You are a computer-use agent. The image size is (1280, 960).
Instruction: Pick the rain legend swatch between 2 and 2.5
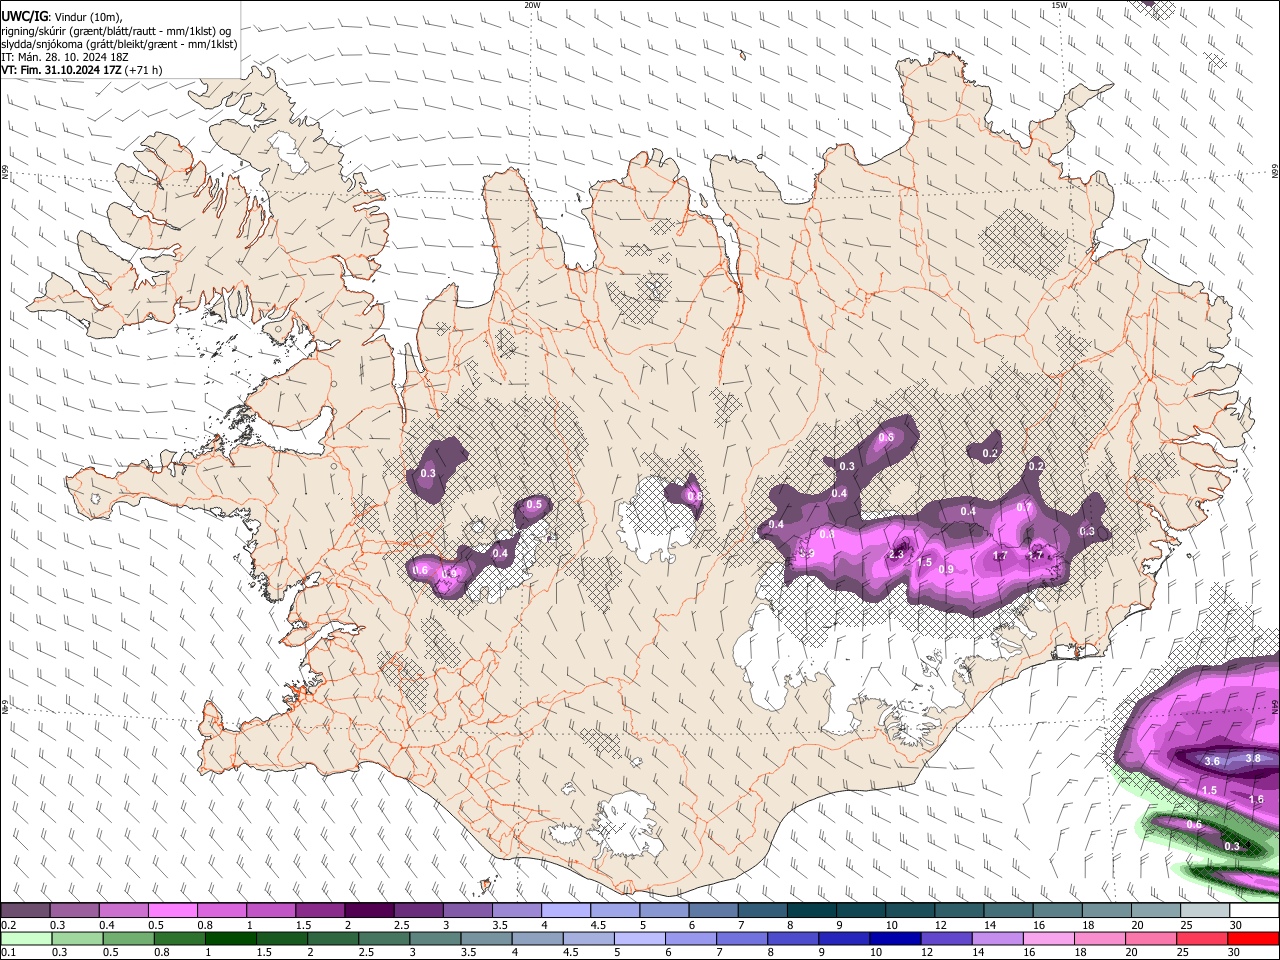tap(332, 938)
